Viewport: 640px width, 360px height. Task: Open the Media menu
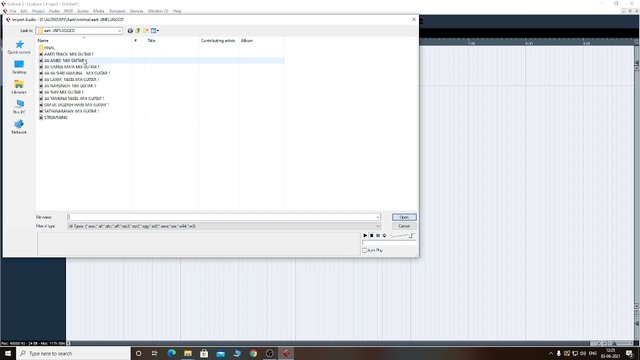tap(98, 11)
